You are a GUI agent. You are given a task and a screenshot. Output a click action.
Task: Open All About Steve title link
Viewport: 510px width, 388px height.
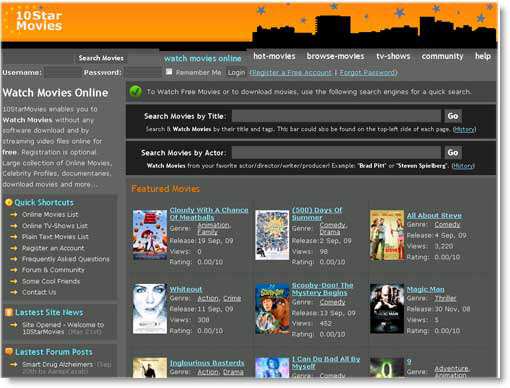(x=434, y=215)
